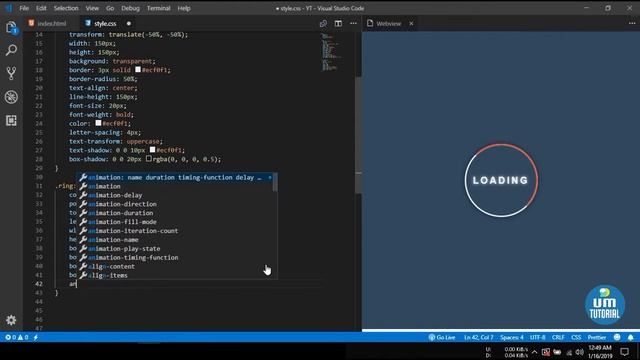The image size is (640, 360).
Task: Click the feedback smiley in status bar
Action: pyautogui.click(x=617, y=338)
